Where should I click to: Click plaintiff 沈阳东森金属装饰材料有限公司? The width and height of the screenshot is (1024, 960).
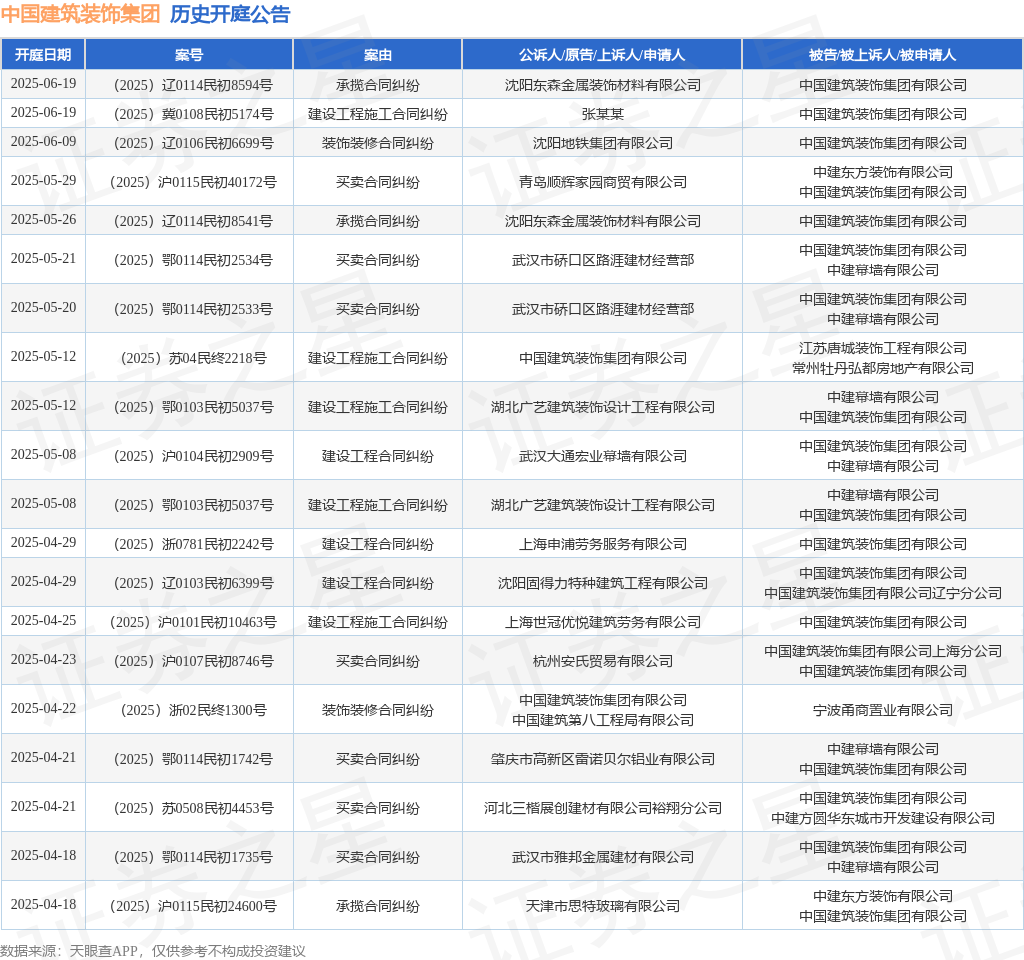coord(601,85)
